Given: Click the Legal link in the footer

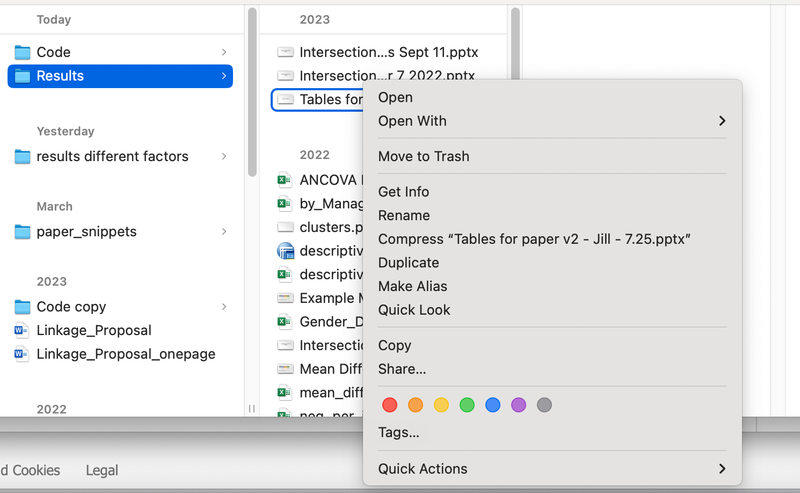Looking at the screenshot, I should pos(102,470).
